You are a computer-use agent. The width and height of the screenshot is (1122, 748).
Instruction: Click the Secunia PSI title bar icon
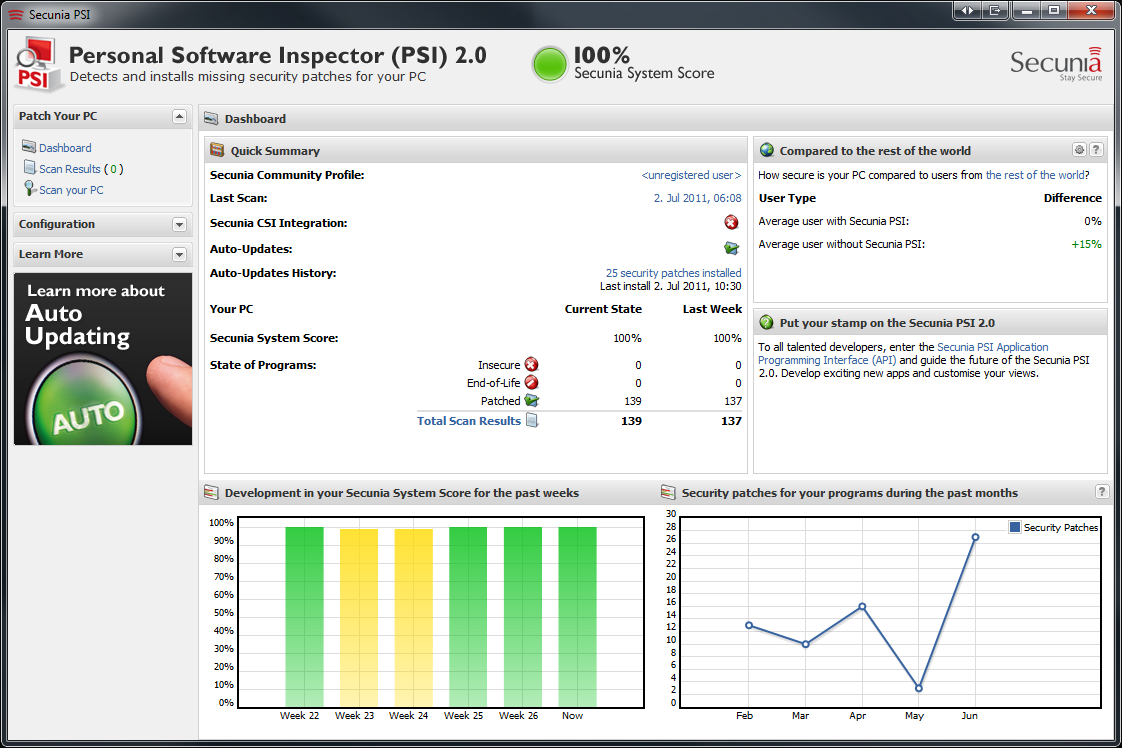(x=16, y=14)
